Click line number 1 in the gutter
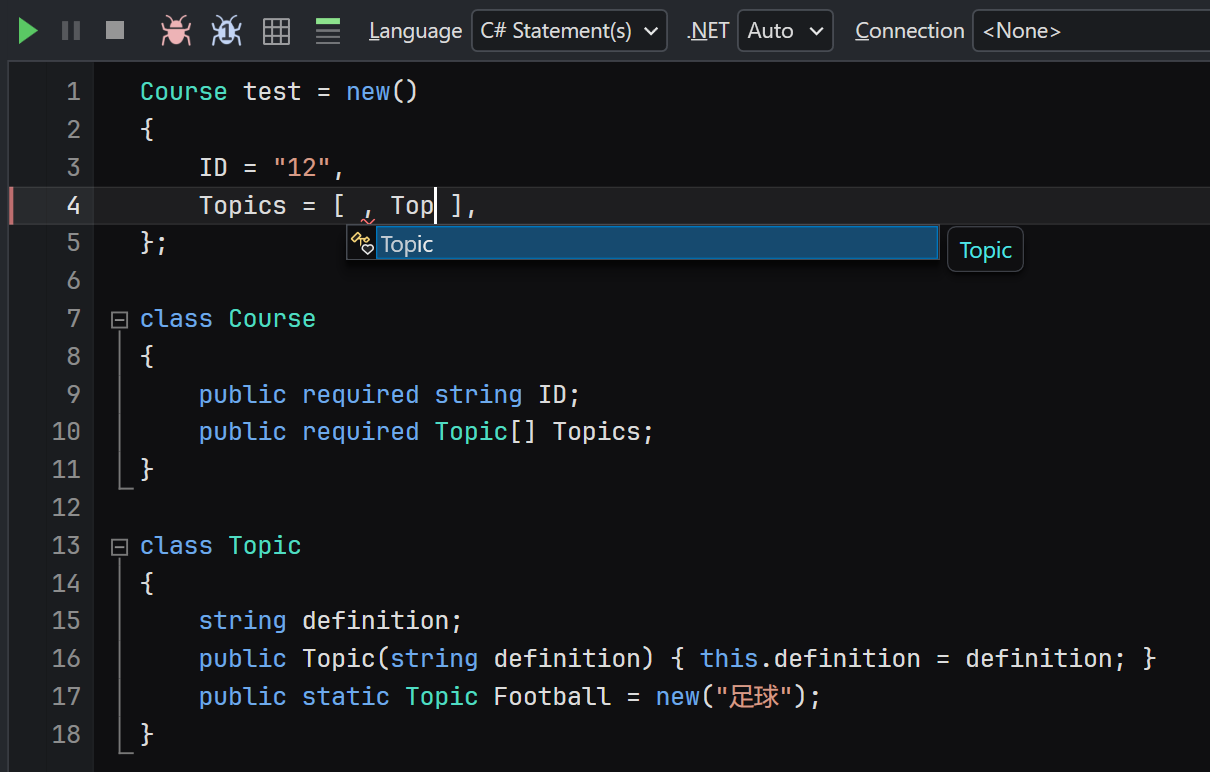The image size is (1210, 772). pyautogui.click(x=73, y=92)
